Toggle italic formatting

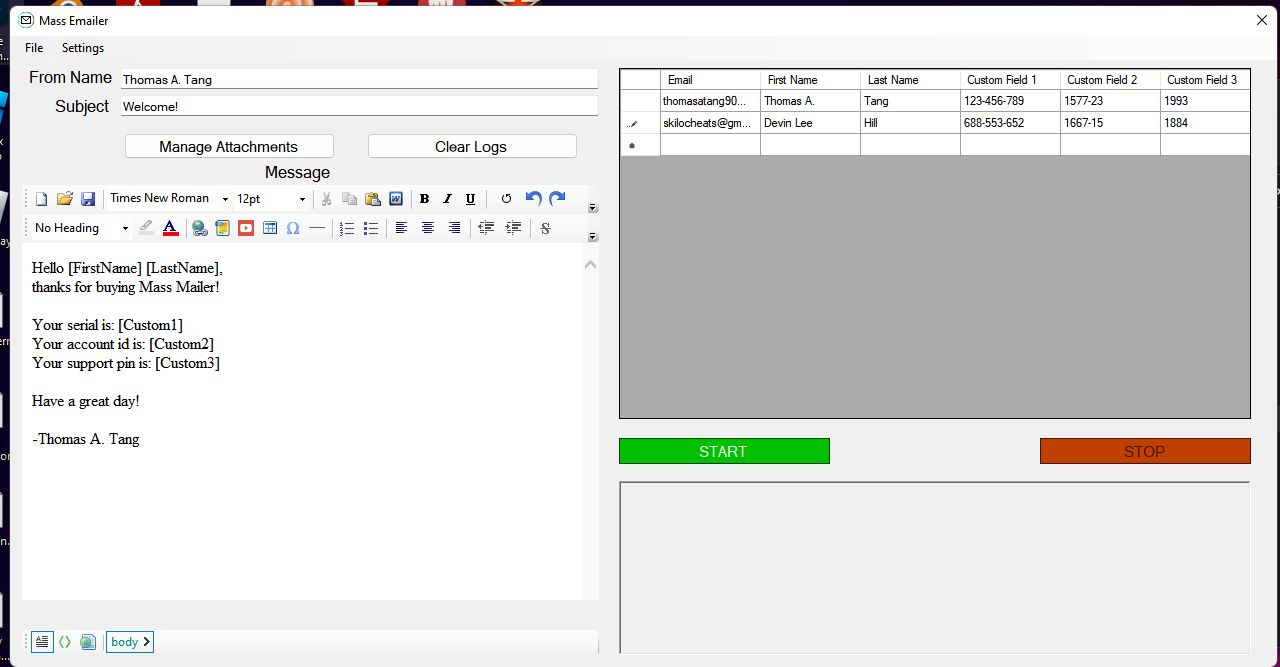point(447,199)
